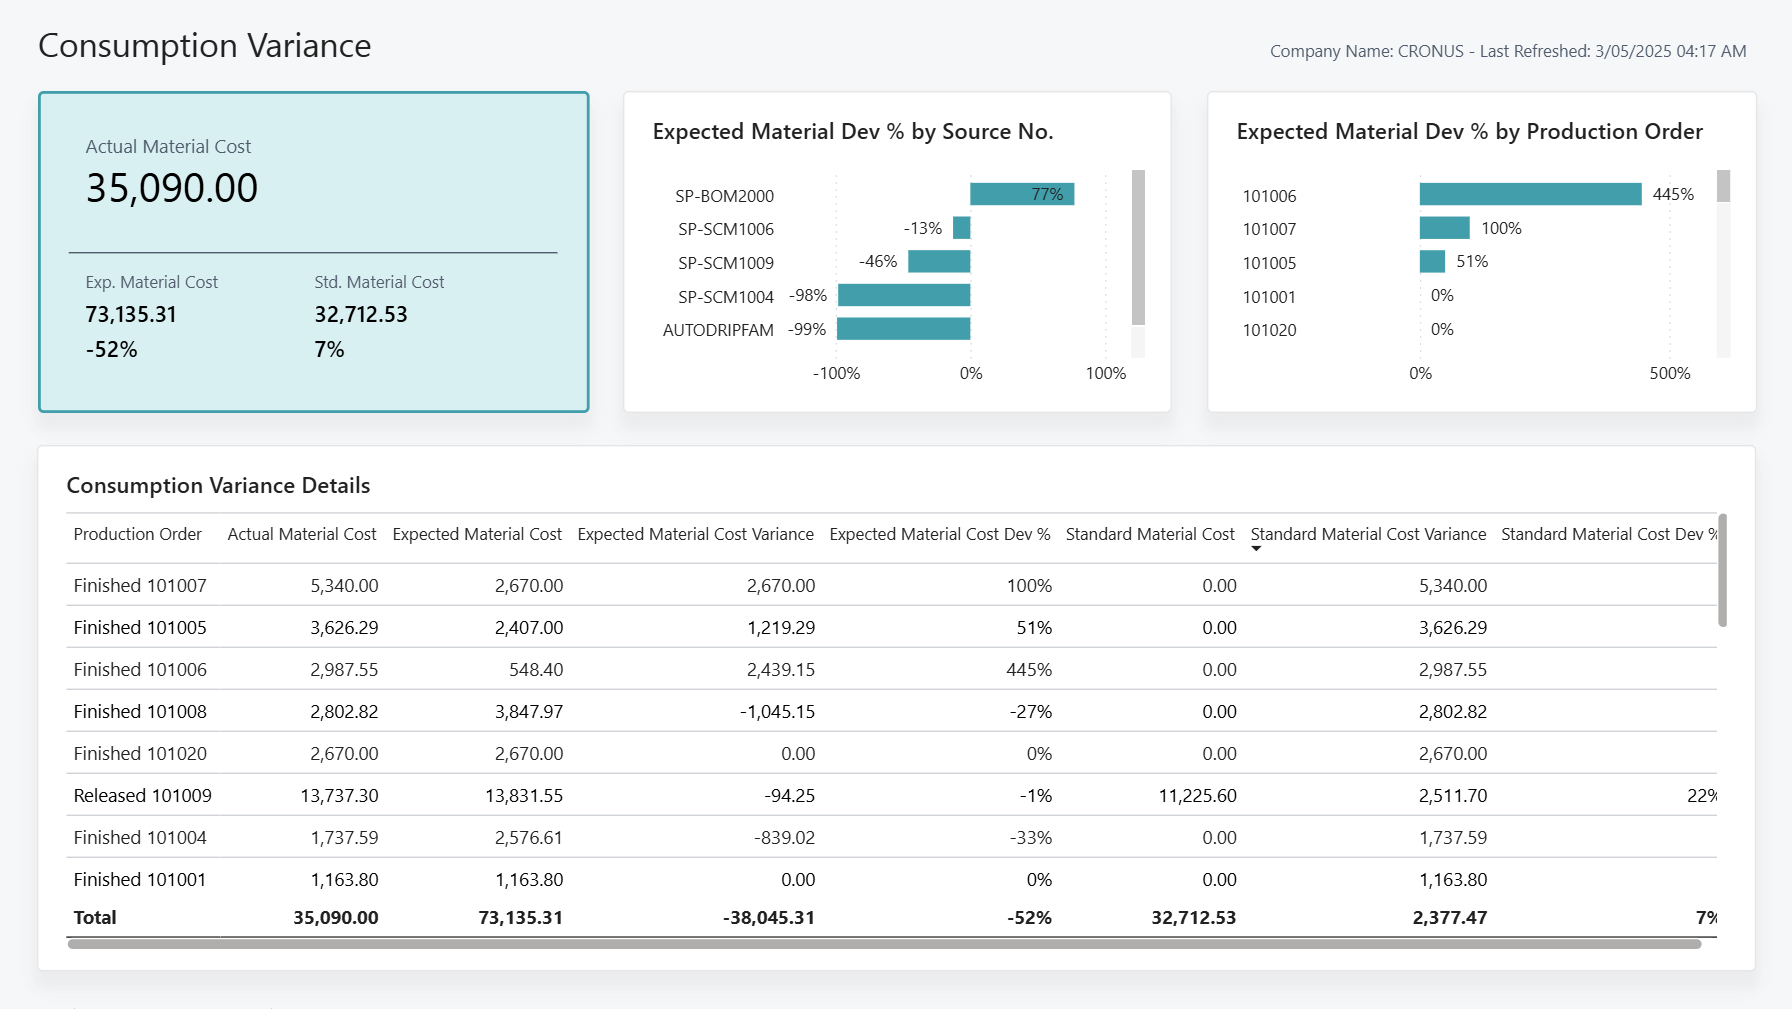Click the scrollbar in the Source No. chart

(x=1138, y=245)
